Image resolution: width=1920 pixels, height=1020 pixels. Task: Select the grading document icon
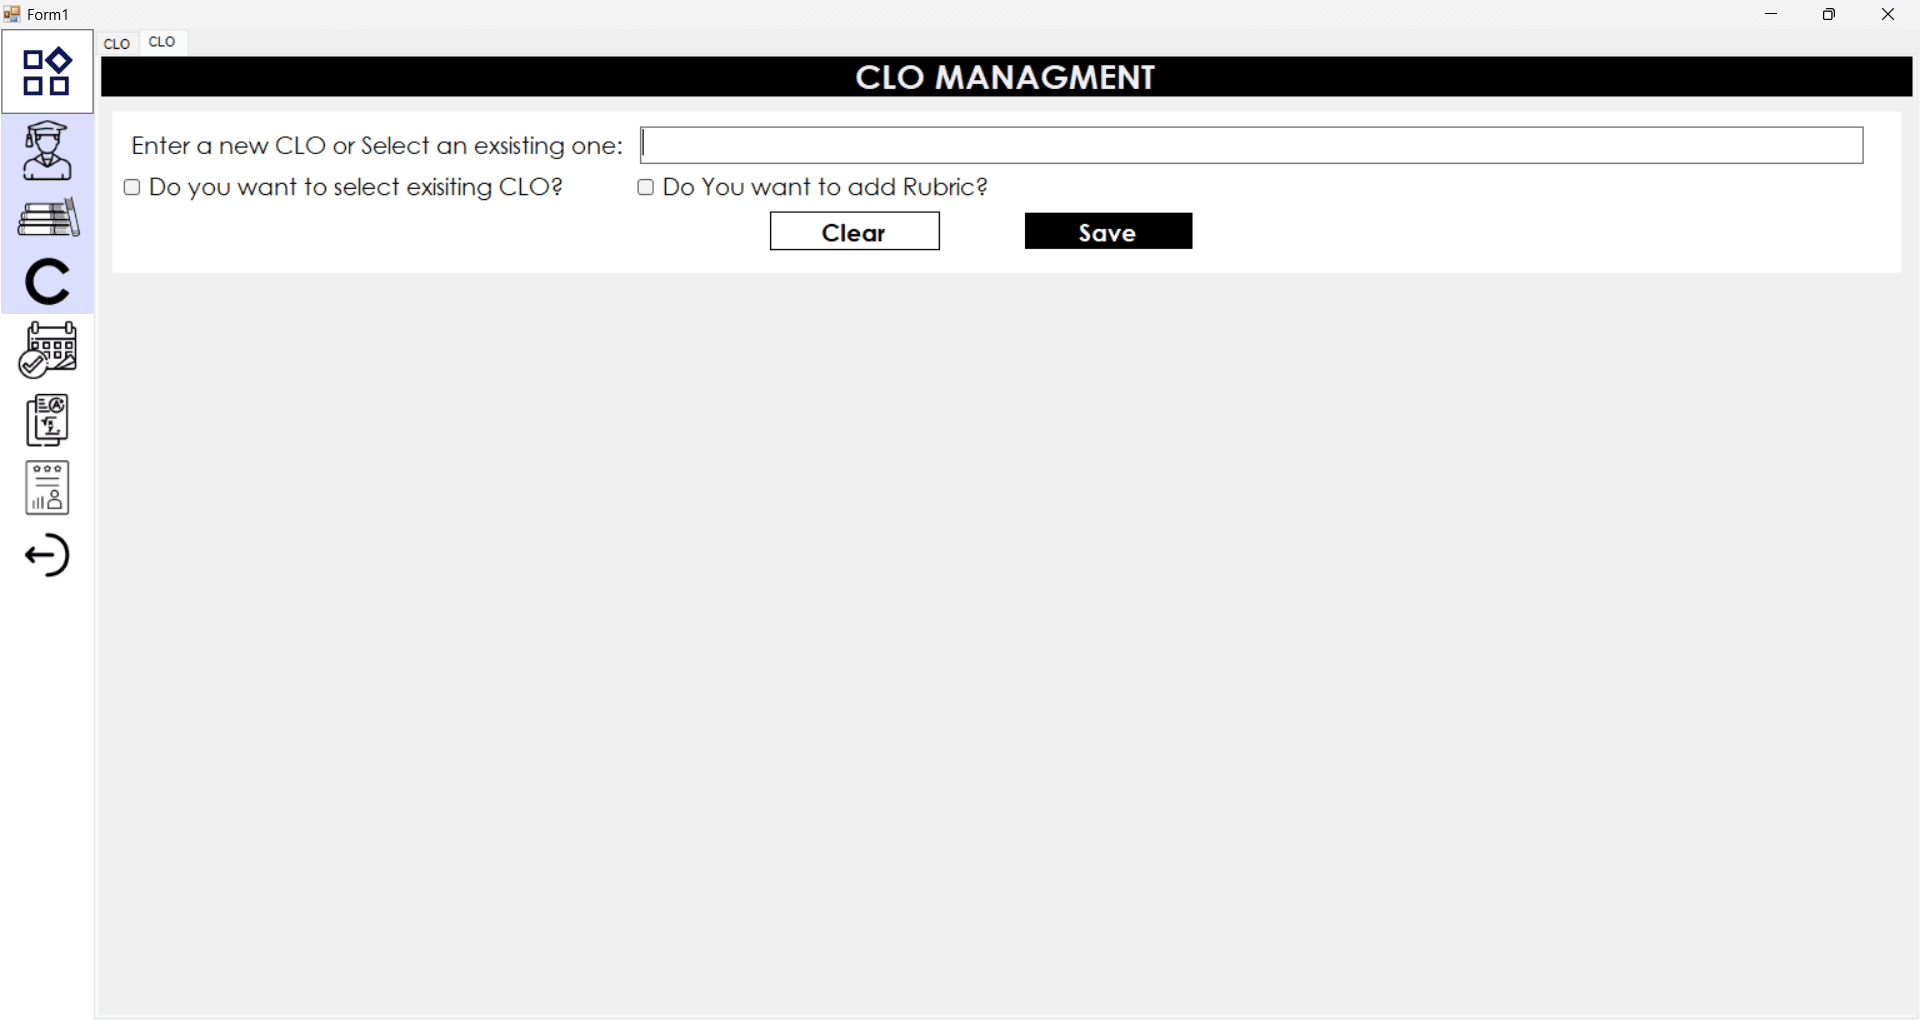click(x=47, y=420)
